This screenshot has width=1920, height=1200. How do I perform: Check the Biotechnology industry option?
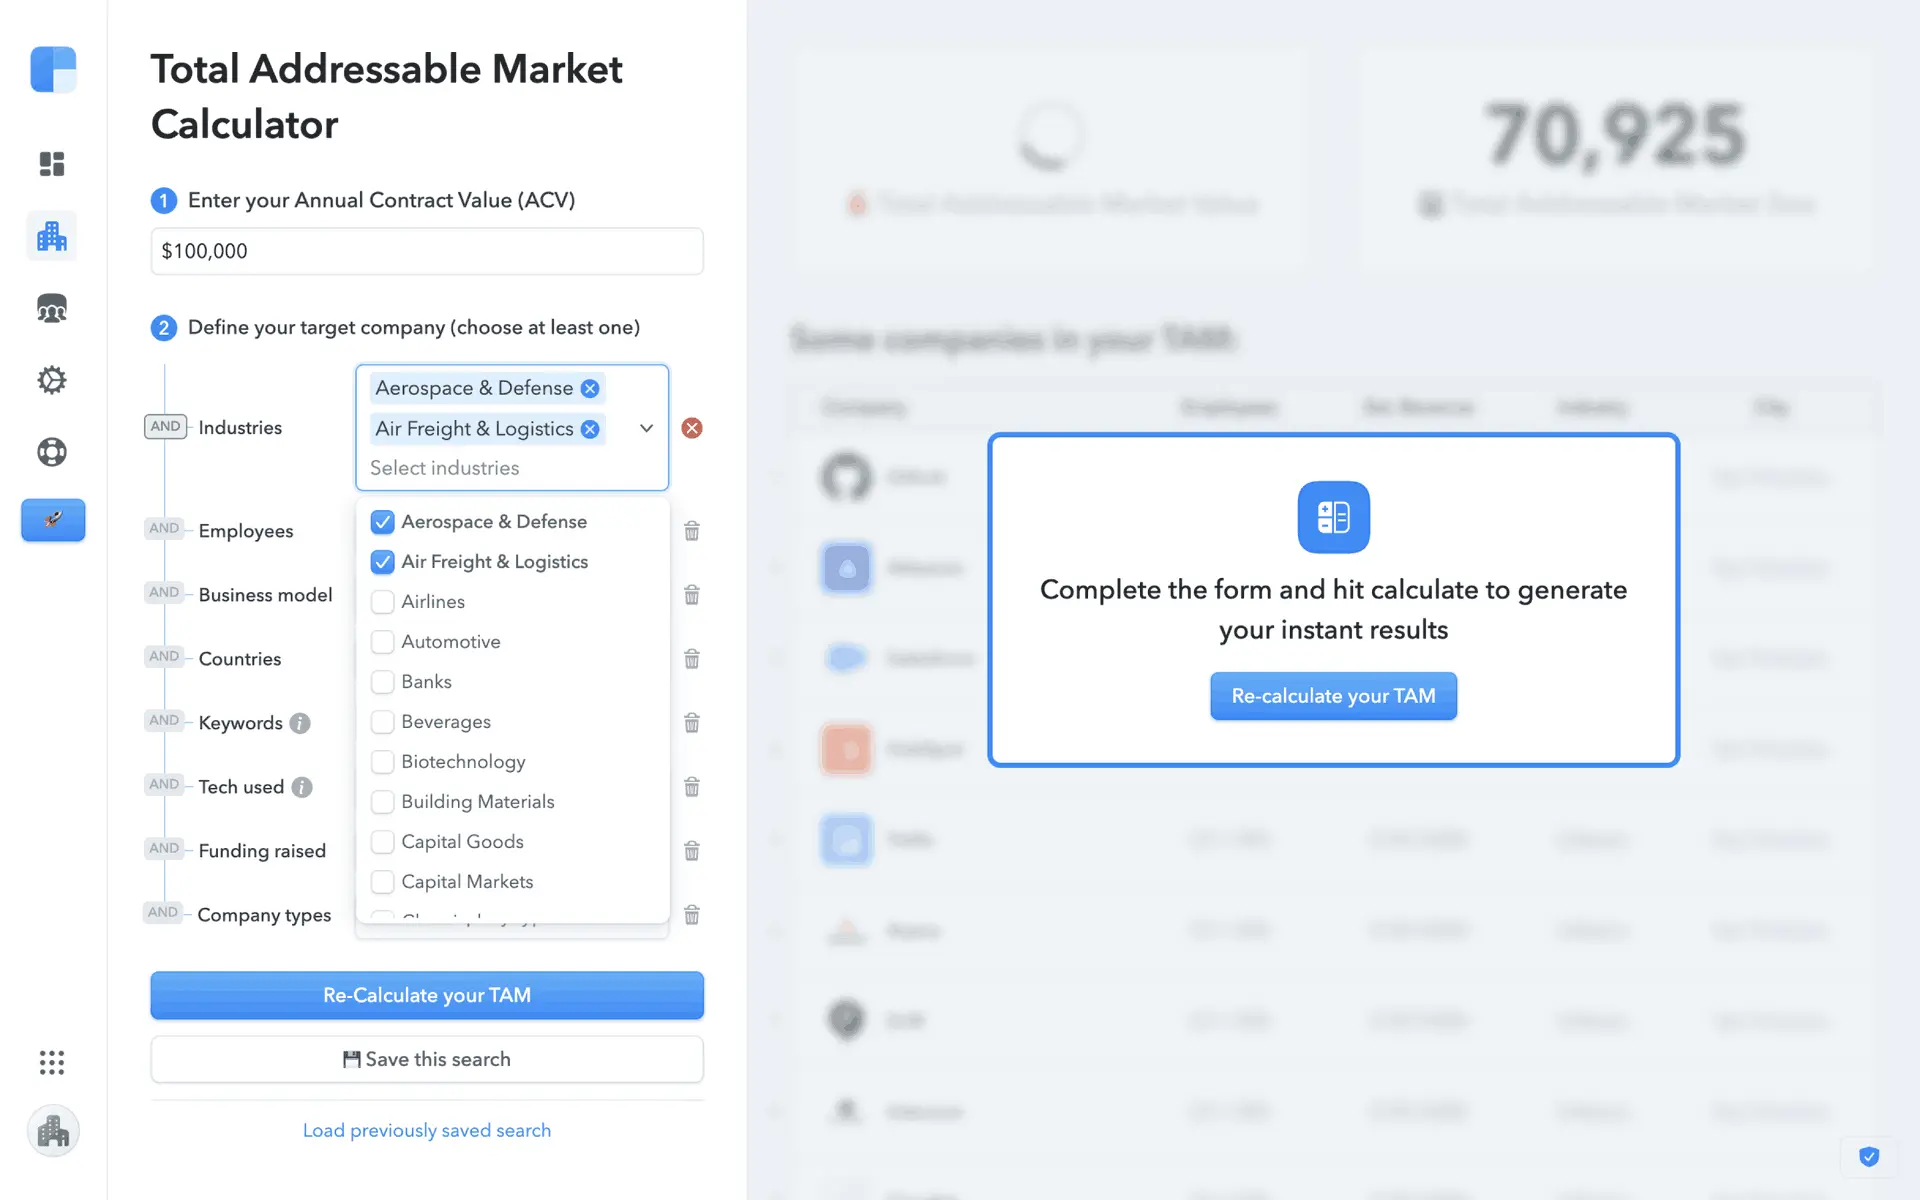tap(382, 762)
